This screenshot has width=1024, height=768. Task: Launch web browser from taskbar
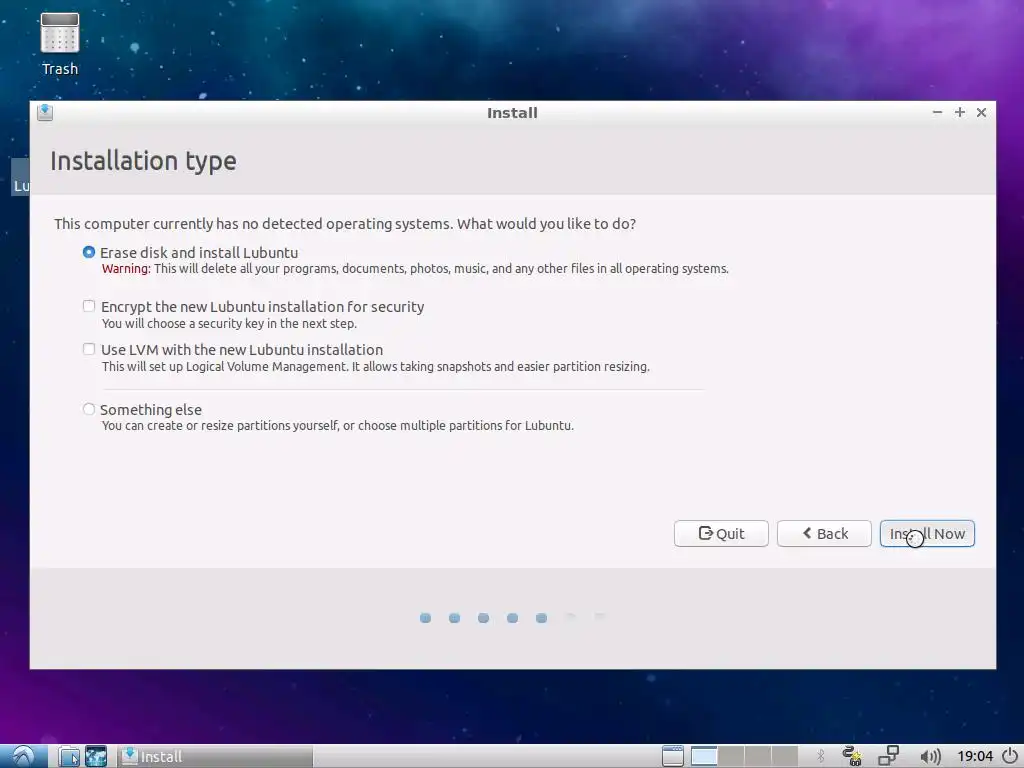(x=96, y=756)
